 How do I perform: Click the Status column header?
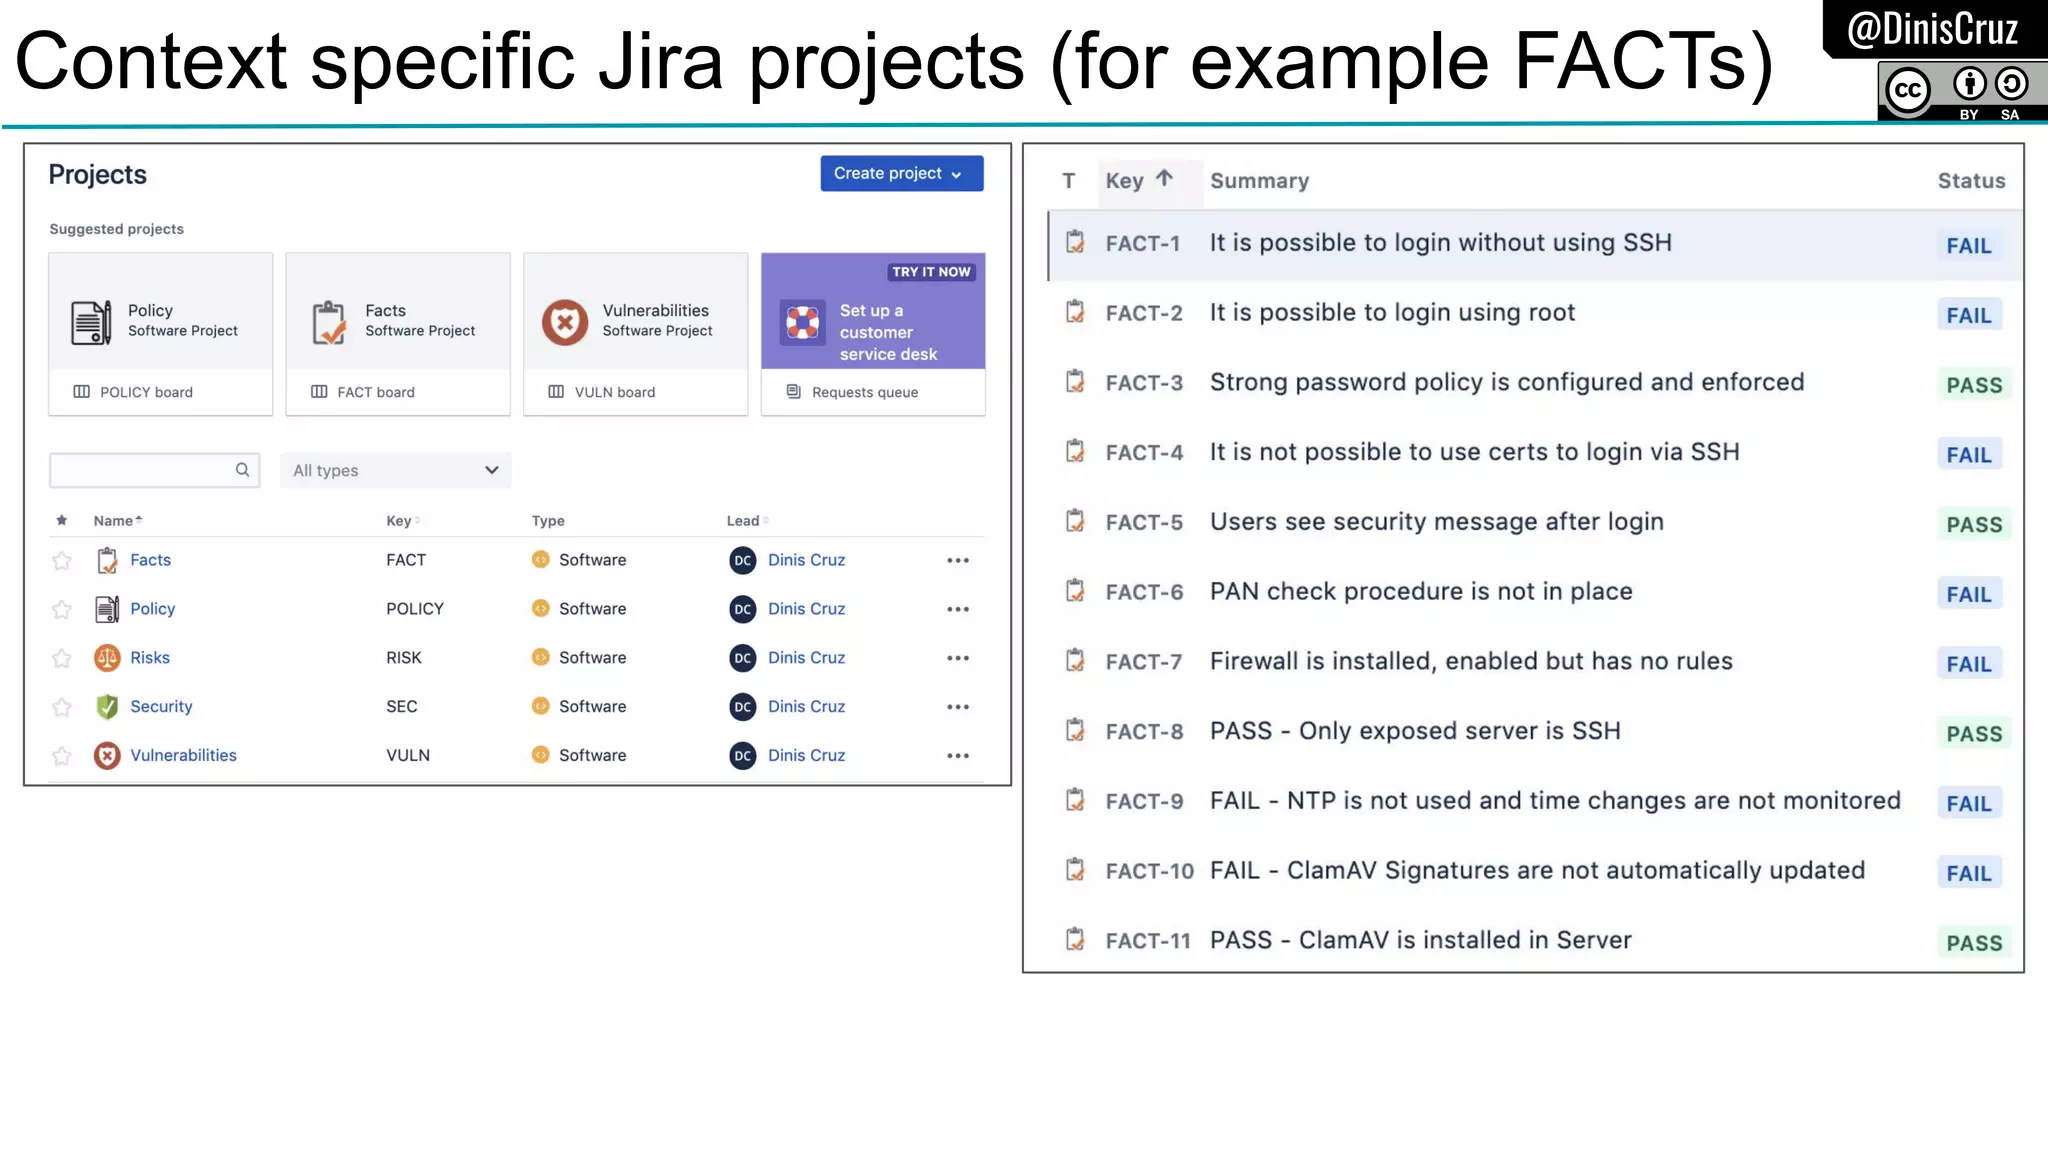click(x=1971, y=181)
